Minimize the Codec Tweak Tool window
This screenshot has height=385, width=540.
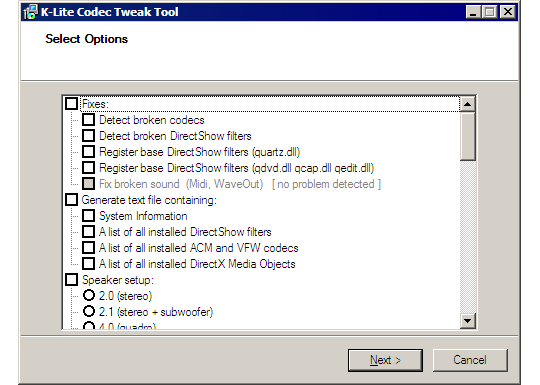[x=473, y=12]
